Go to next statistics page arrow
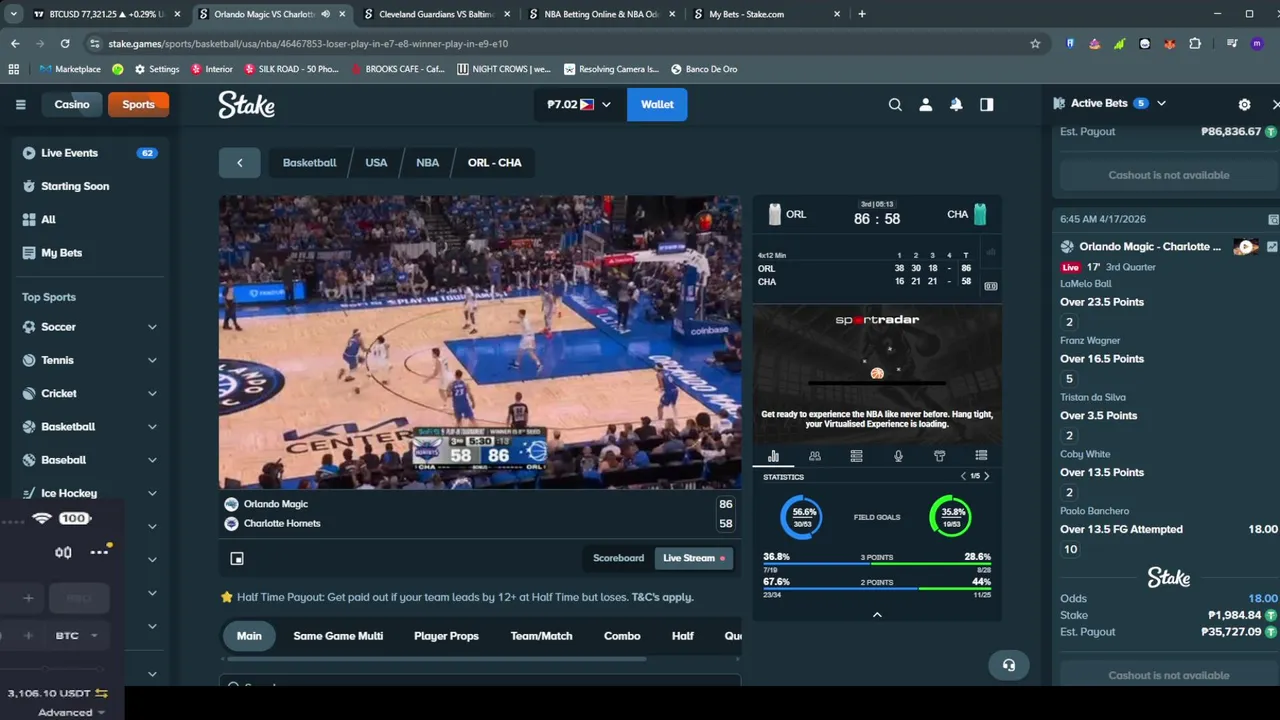Image resolution: width=1280 pixels, height=720 pixels. (x=987, y=476)
